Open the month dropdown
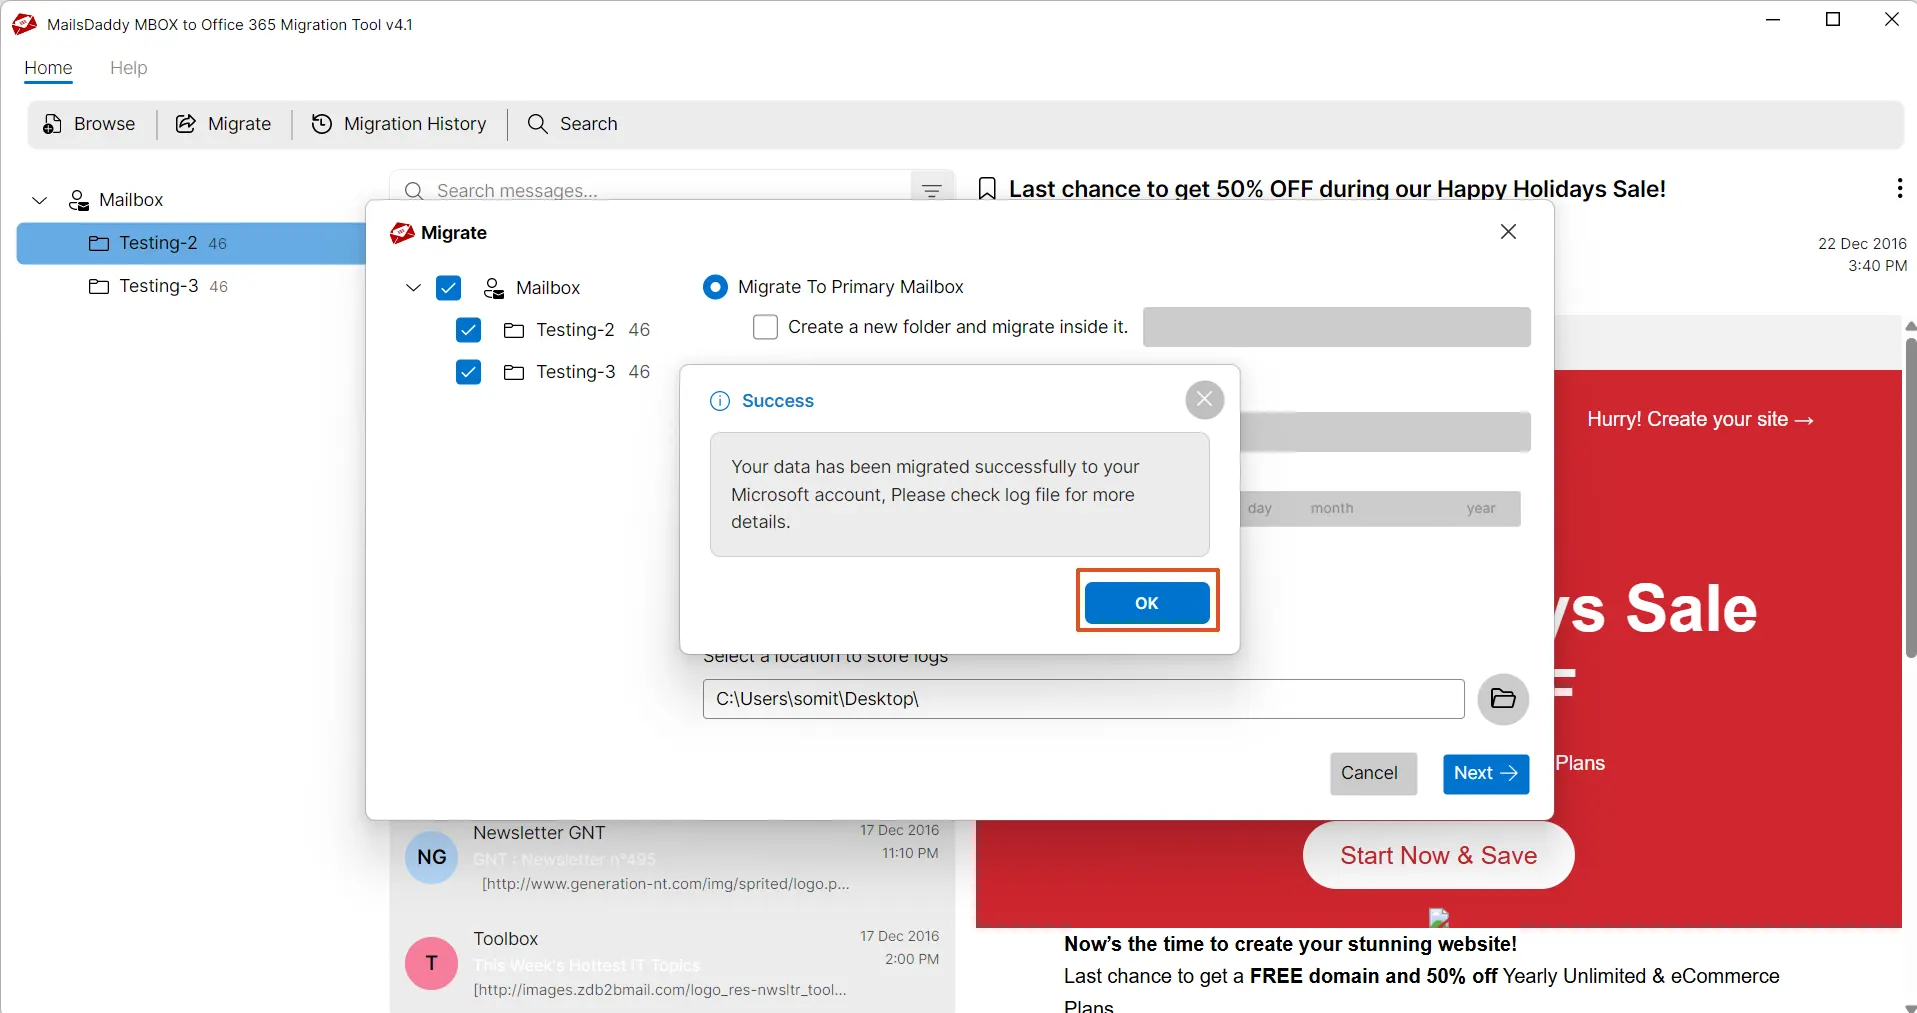 [x=1330, y=509]
